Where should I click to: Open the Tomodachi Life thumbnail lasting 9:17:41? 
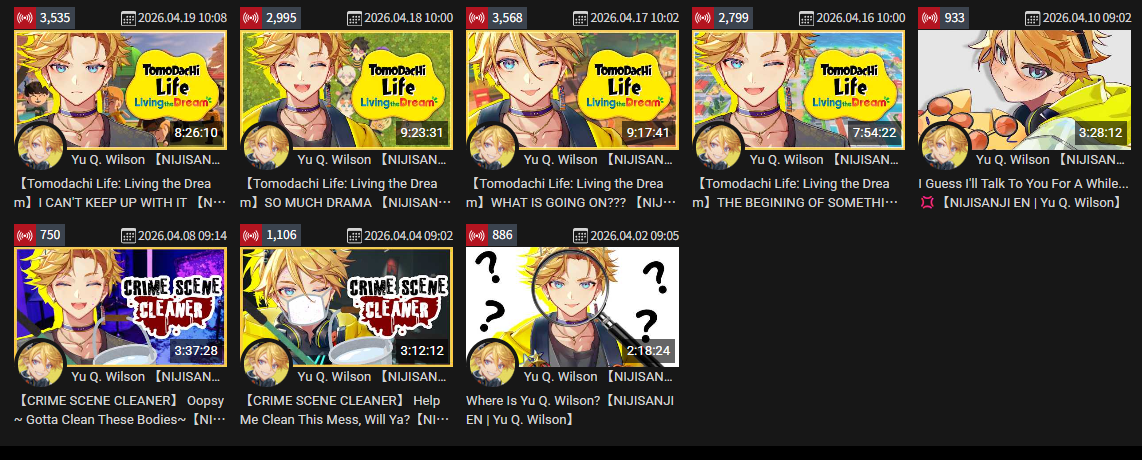point(572,90)
